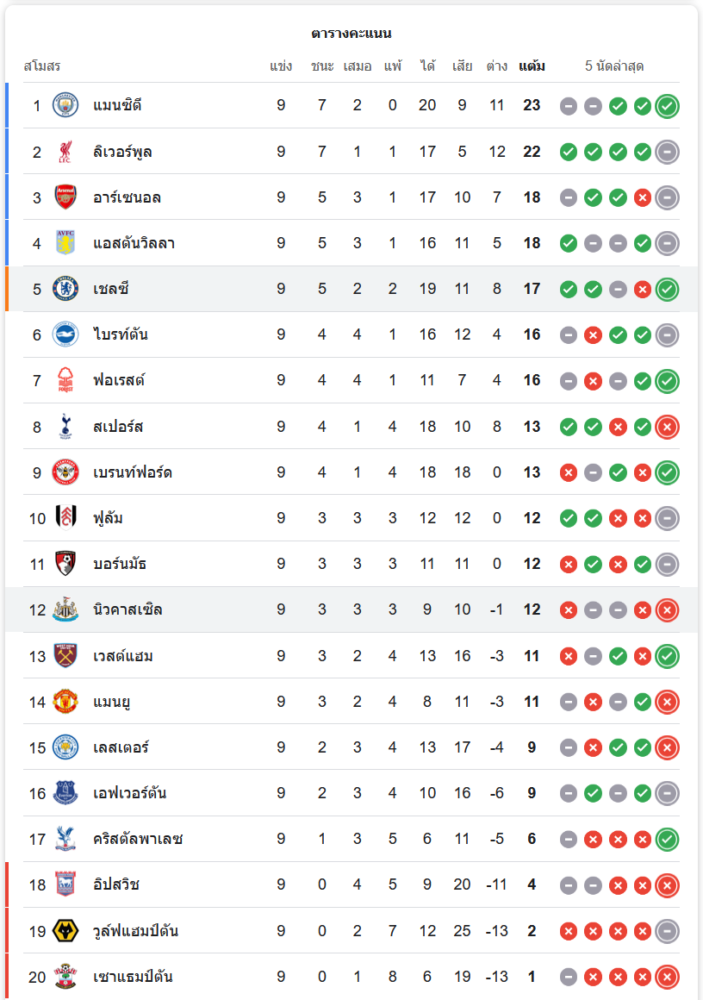703x1000 pixels.
Task: Click the Arsenal club crest
Action: coord(65,197)
